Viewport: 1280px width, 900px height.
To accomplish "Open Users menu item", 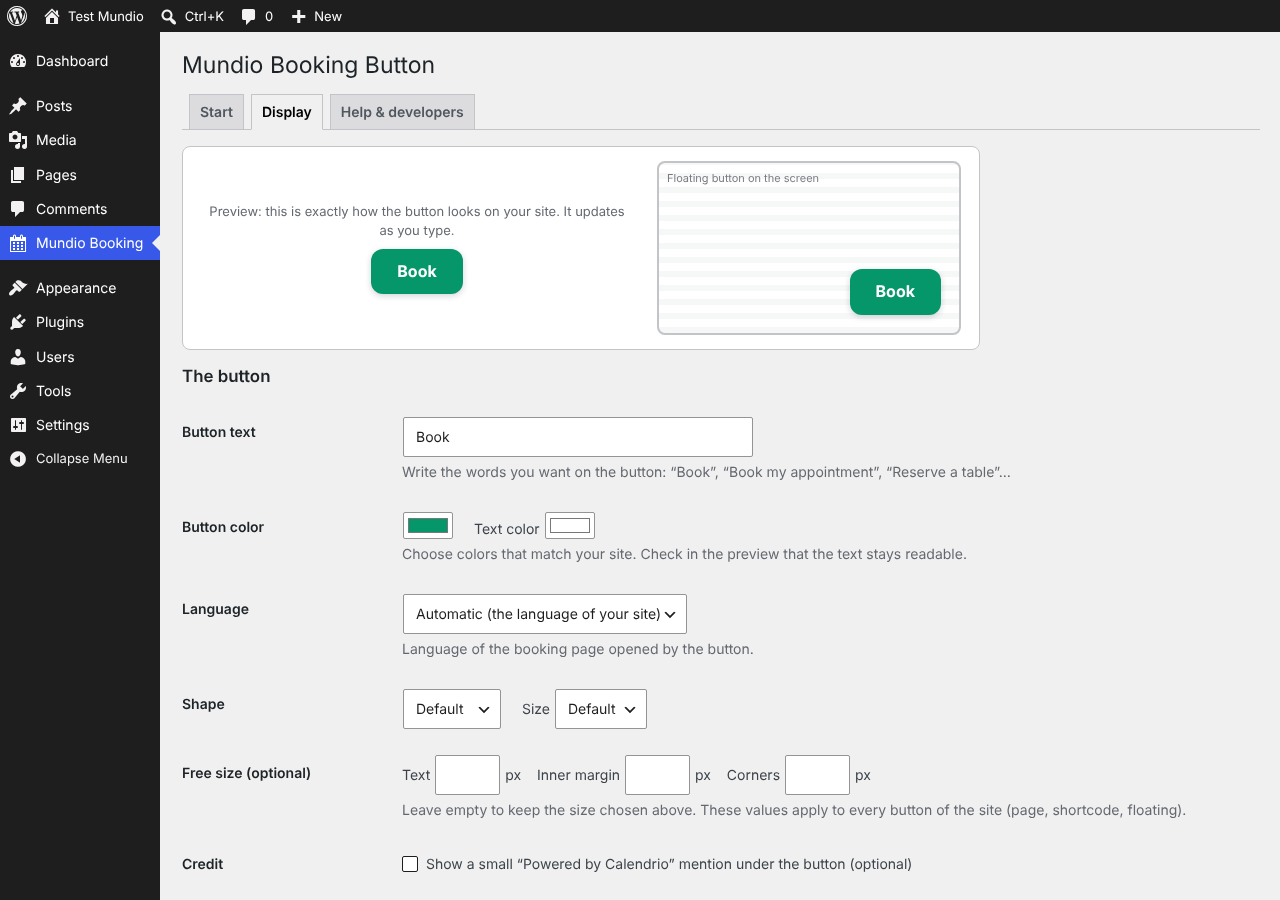I will pos(80,357).
